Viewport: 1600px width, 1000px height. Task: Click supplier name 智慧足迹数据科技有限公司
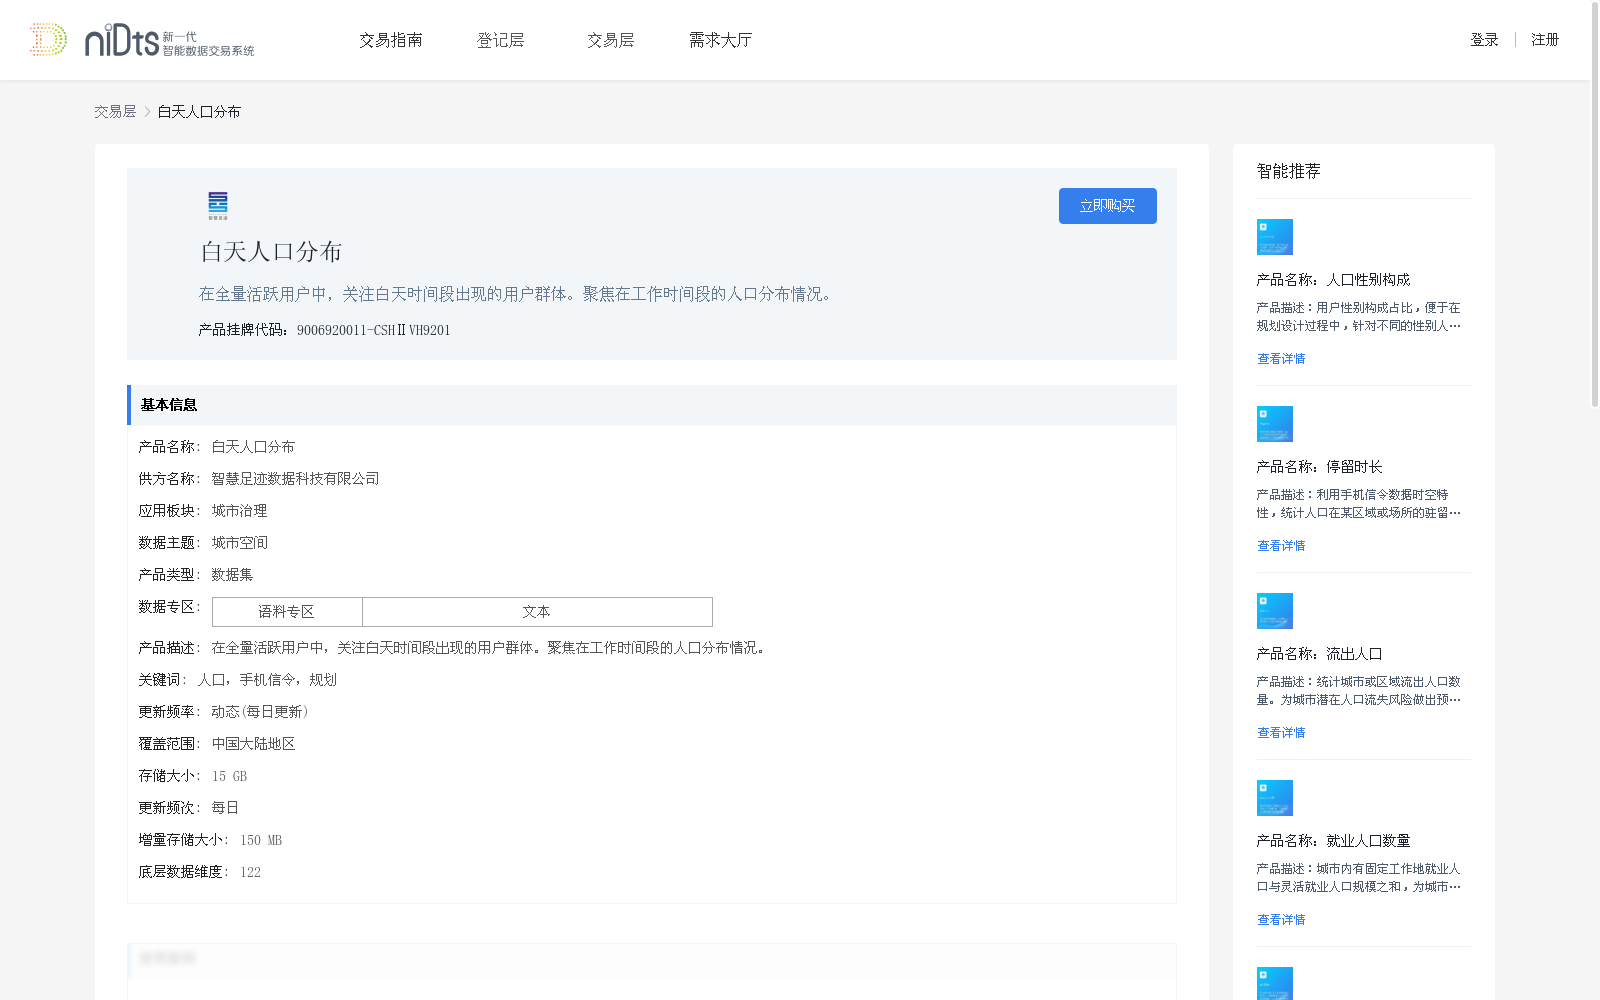pos(295,479)
